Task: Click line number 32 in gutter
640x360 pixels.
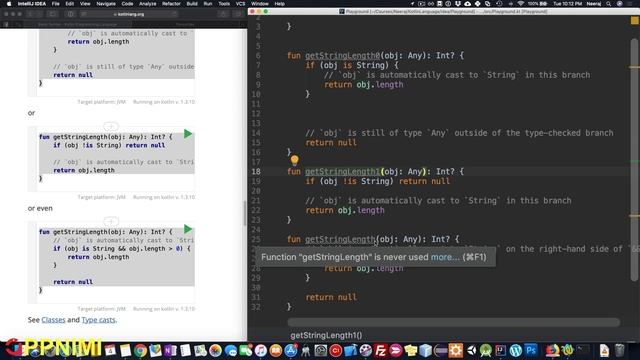Action: pyautogui.click(x=256, y=307)
